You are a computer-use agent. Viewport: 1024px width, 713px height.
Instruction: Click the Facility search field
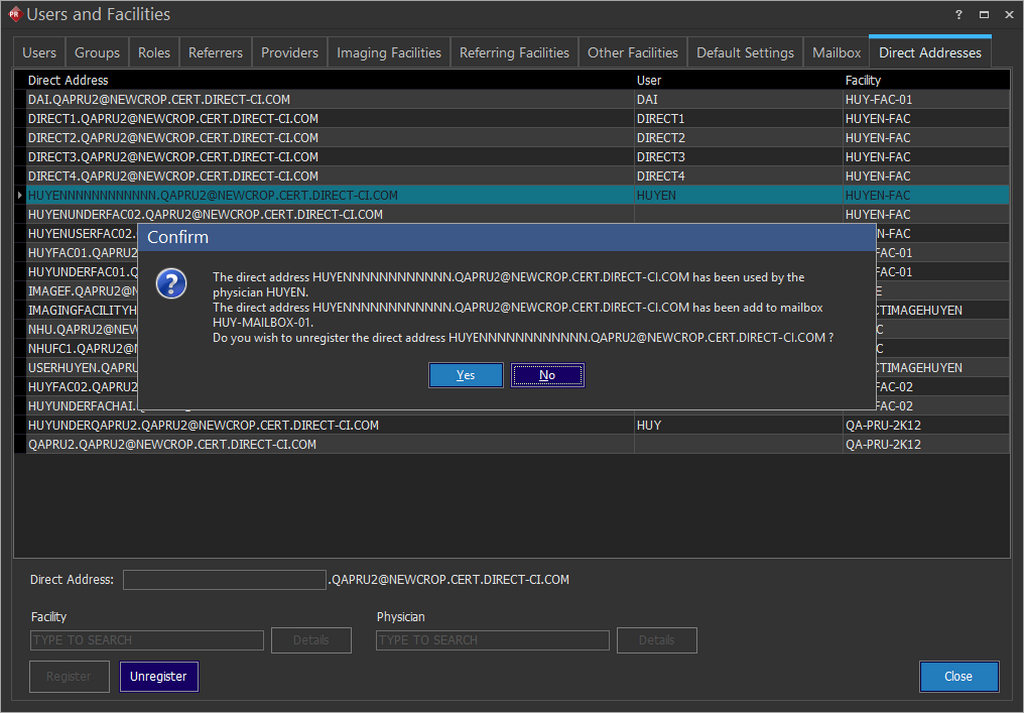click(x=147, y=640)
